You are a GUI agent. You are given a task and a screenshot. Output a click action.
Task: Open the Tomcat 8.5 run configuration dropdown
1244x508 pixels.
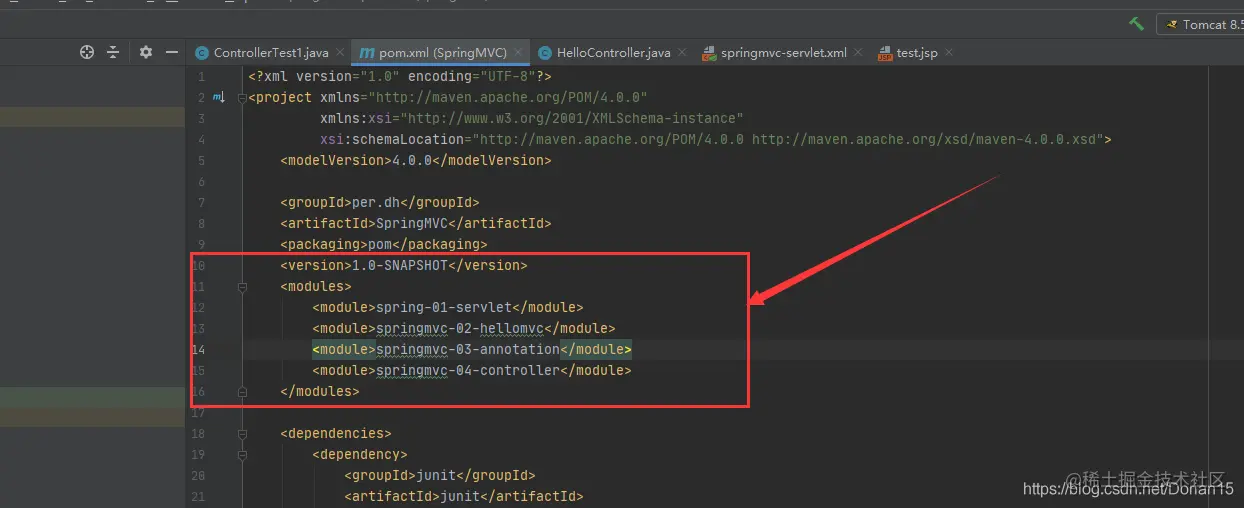tap(1200, 24)
